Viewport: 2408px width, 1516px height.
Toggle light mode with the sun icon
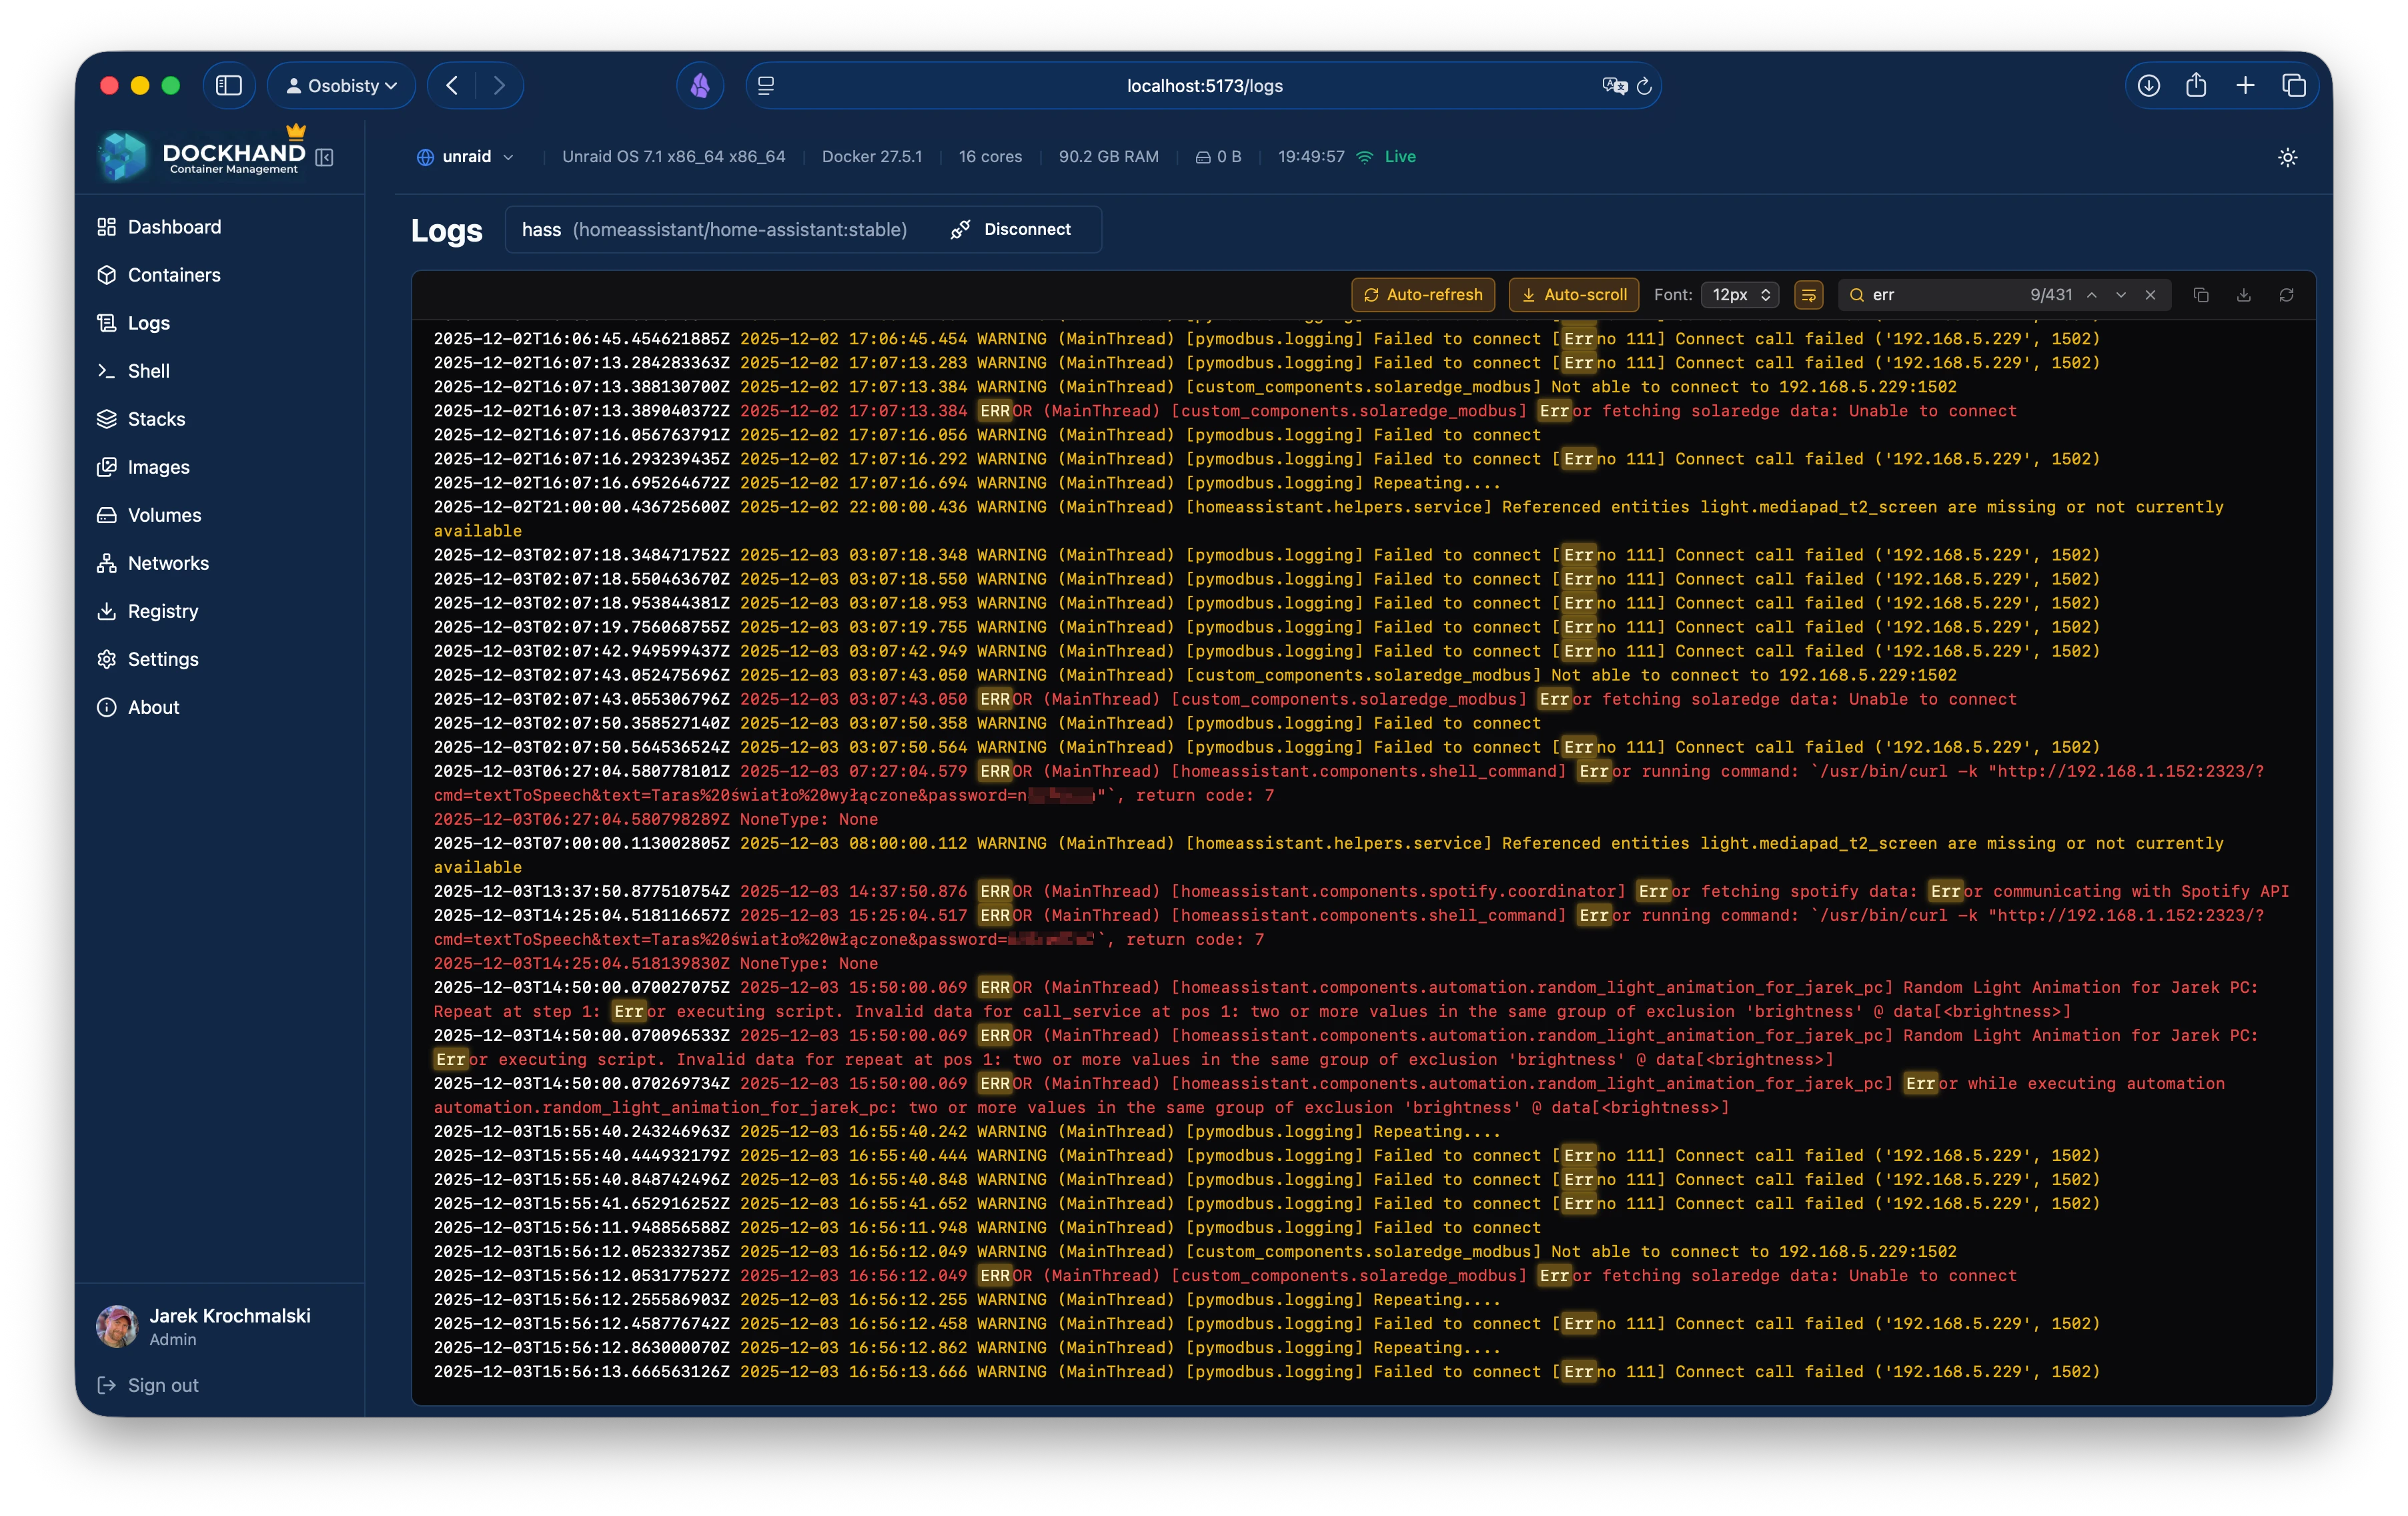(x=2287, y=157)
